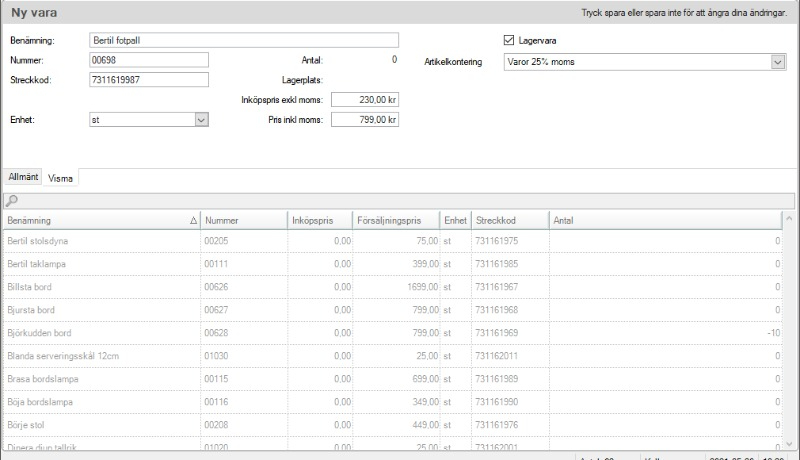Click the 75,00 sale price cell
This screenshot has height=460, width=800.
[428, 241]
